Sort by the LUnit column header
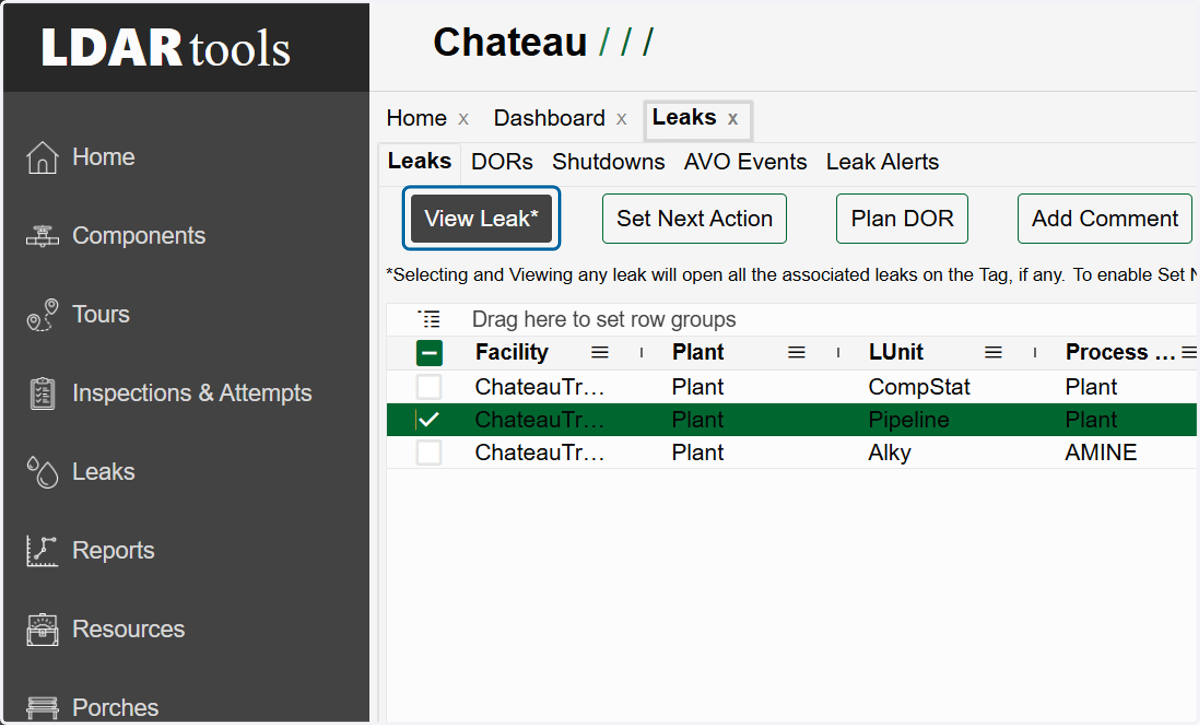 (x=896, y=352)
